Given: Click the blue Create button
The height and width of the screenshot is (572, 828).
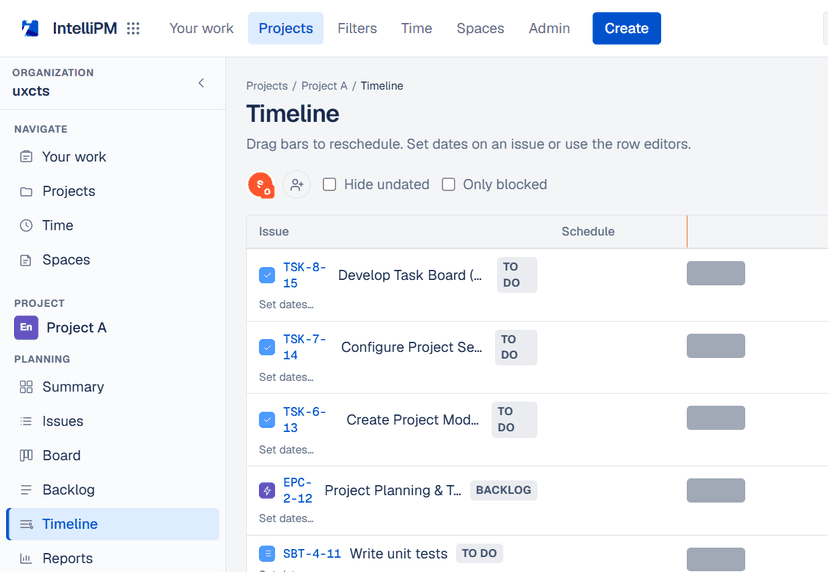Looking at the screenshot, I should 626,29.
